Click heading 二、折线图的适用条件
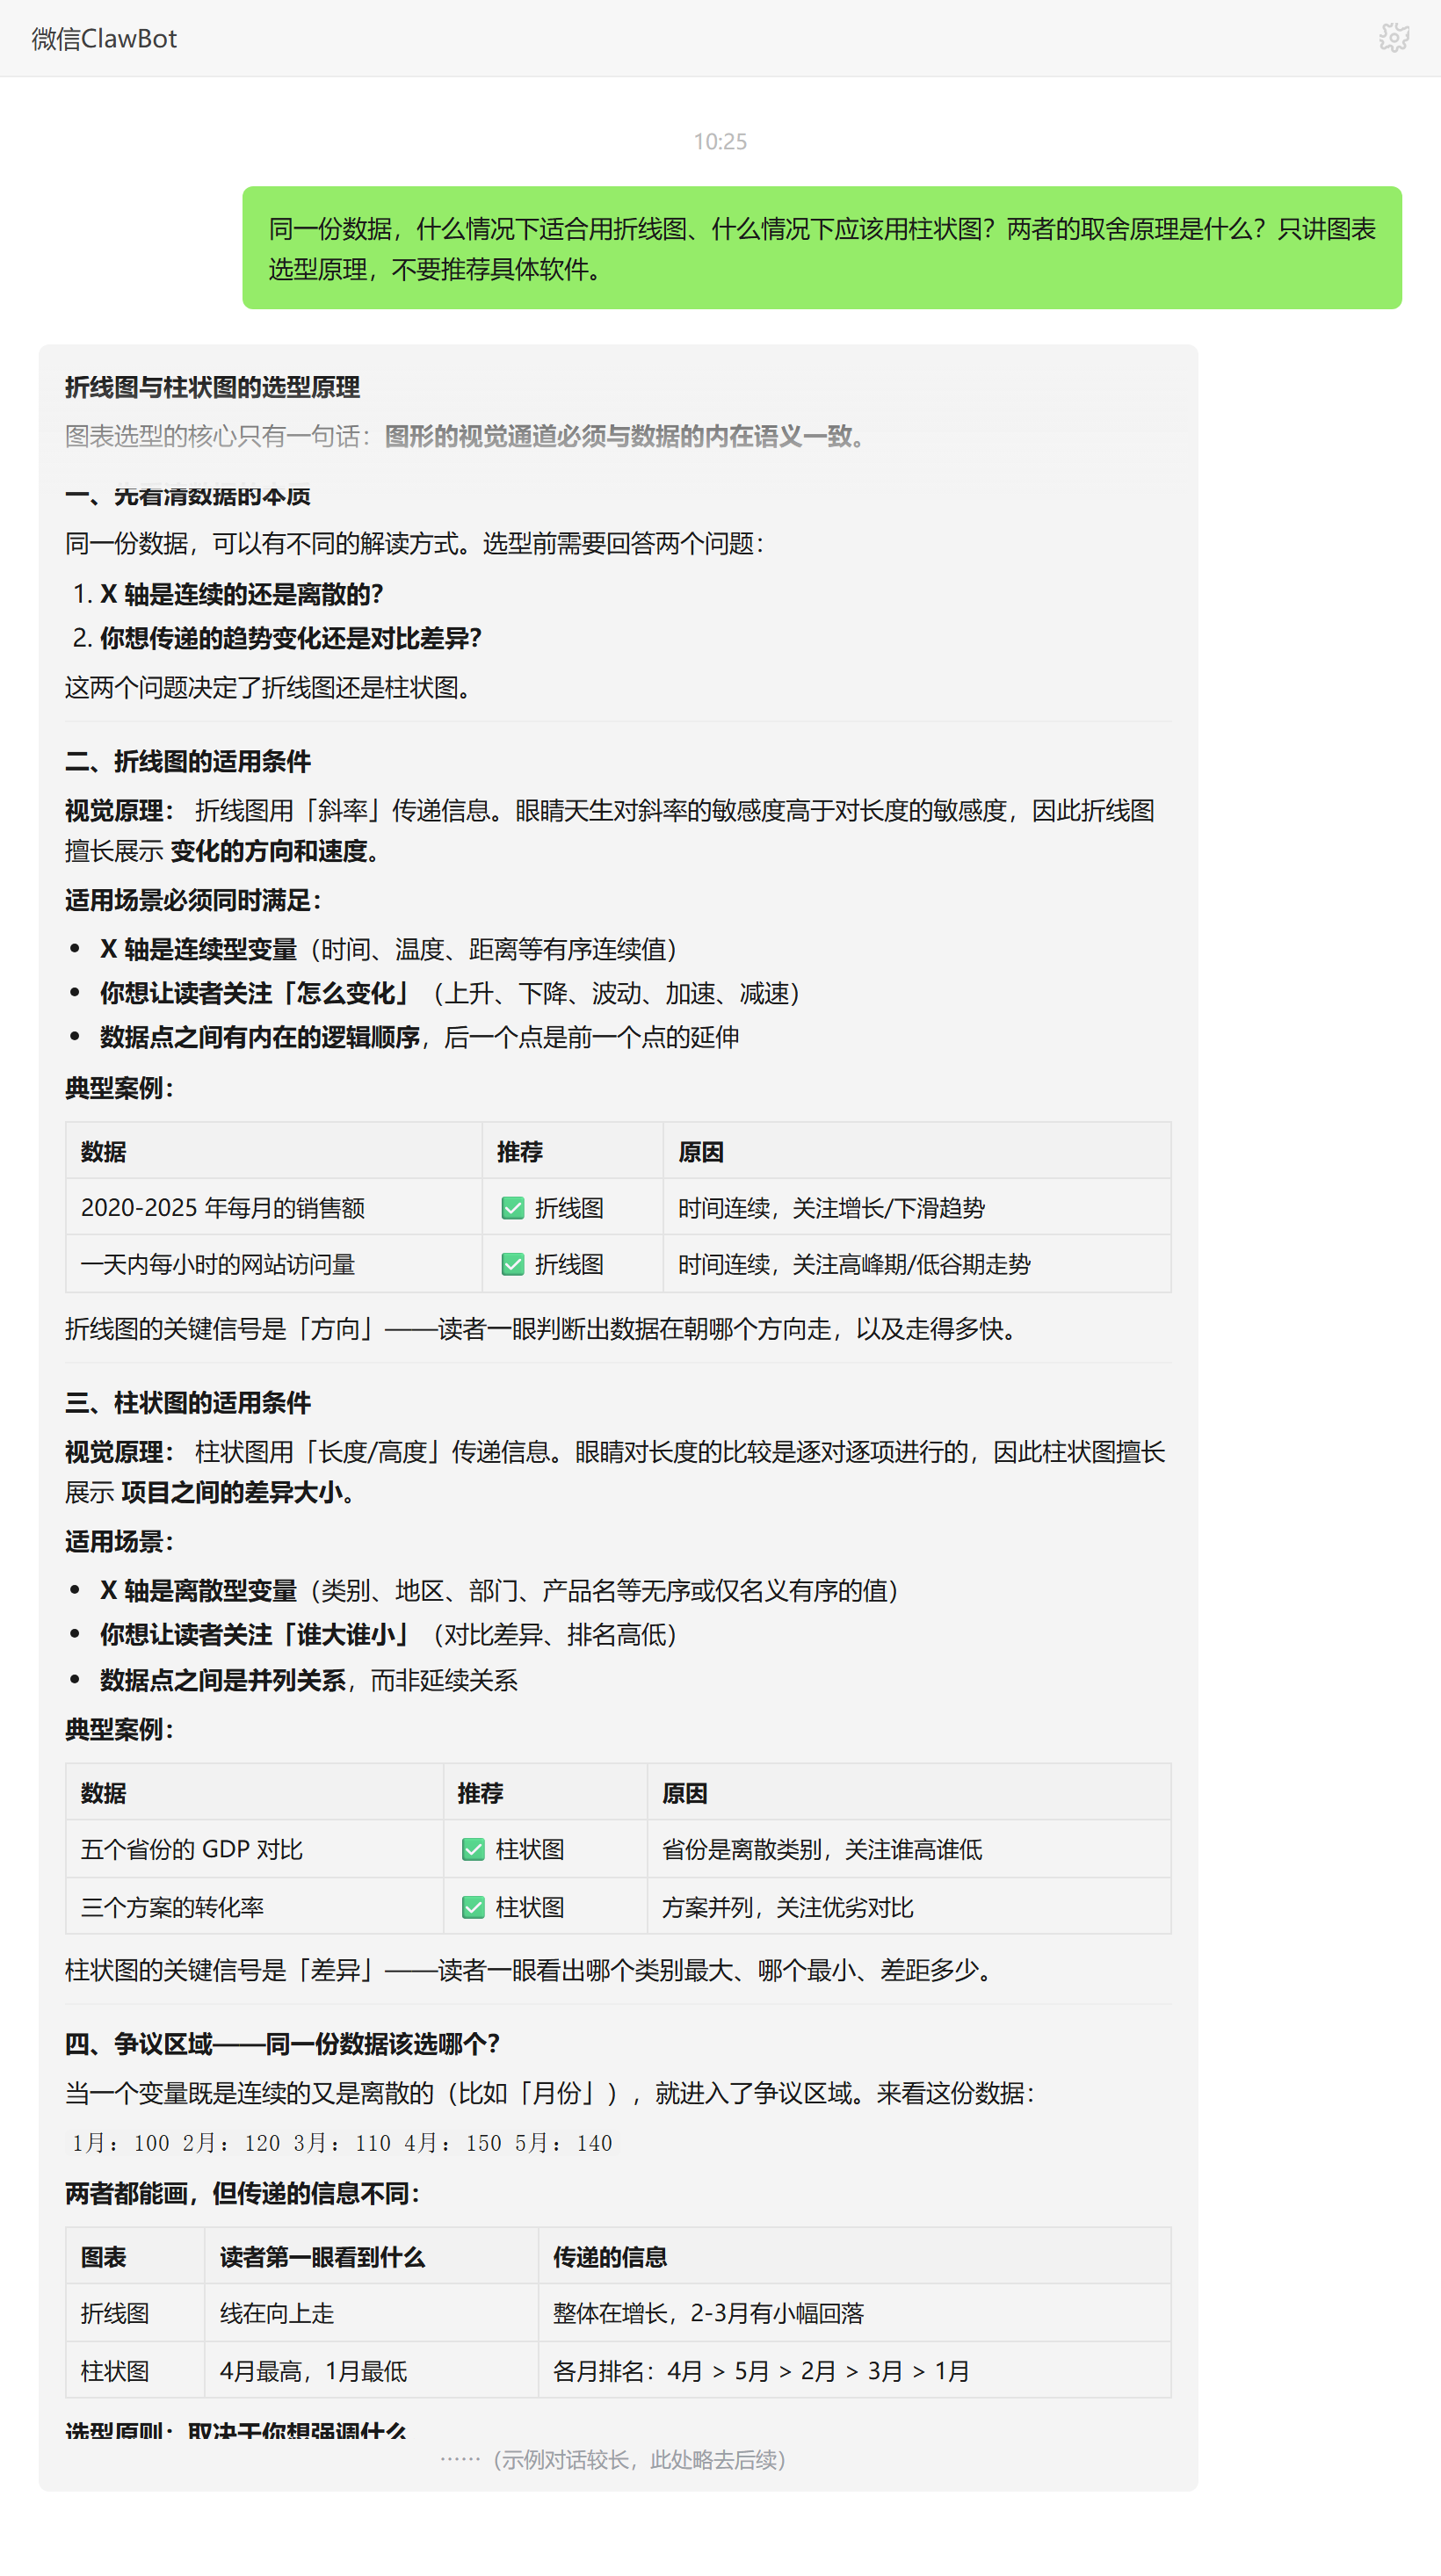This screenshot has height=2576, width=1441. pos(188,761)
